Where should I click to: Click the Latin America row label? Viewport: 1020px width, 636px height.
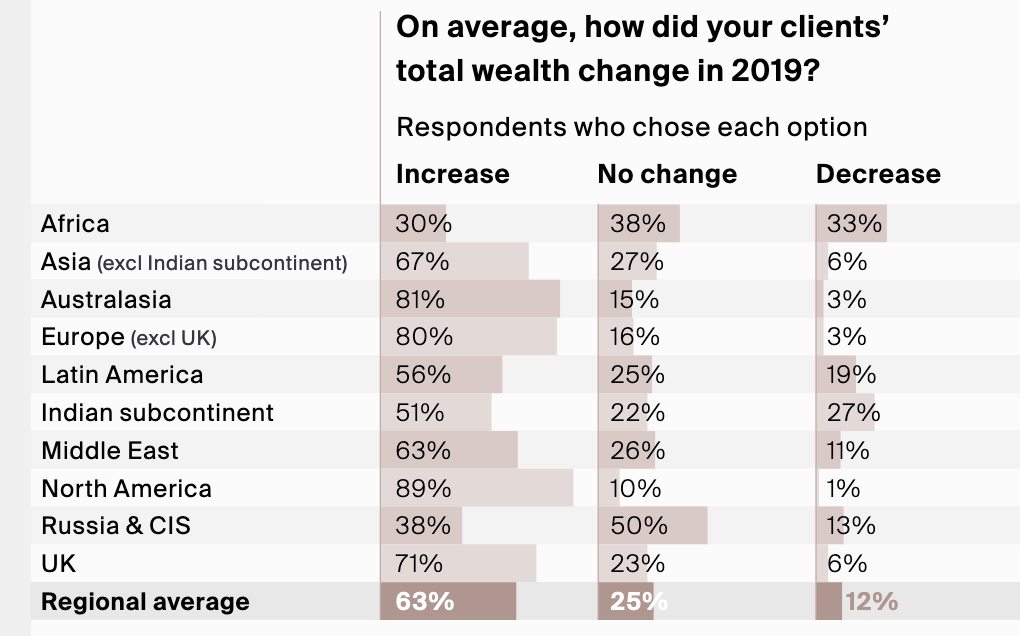122,375
